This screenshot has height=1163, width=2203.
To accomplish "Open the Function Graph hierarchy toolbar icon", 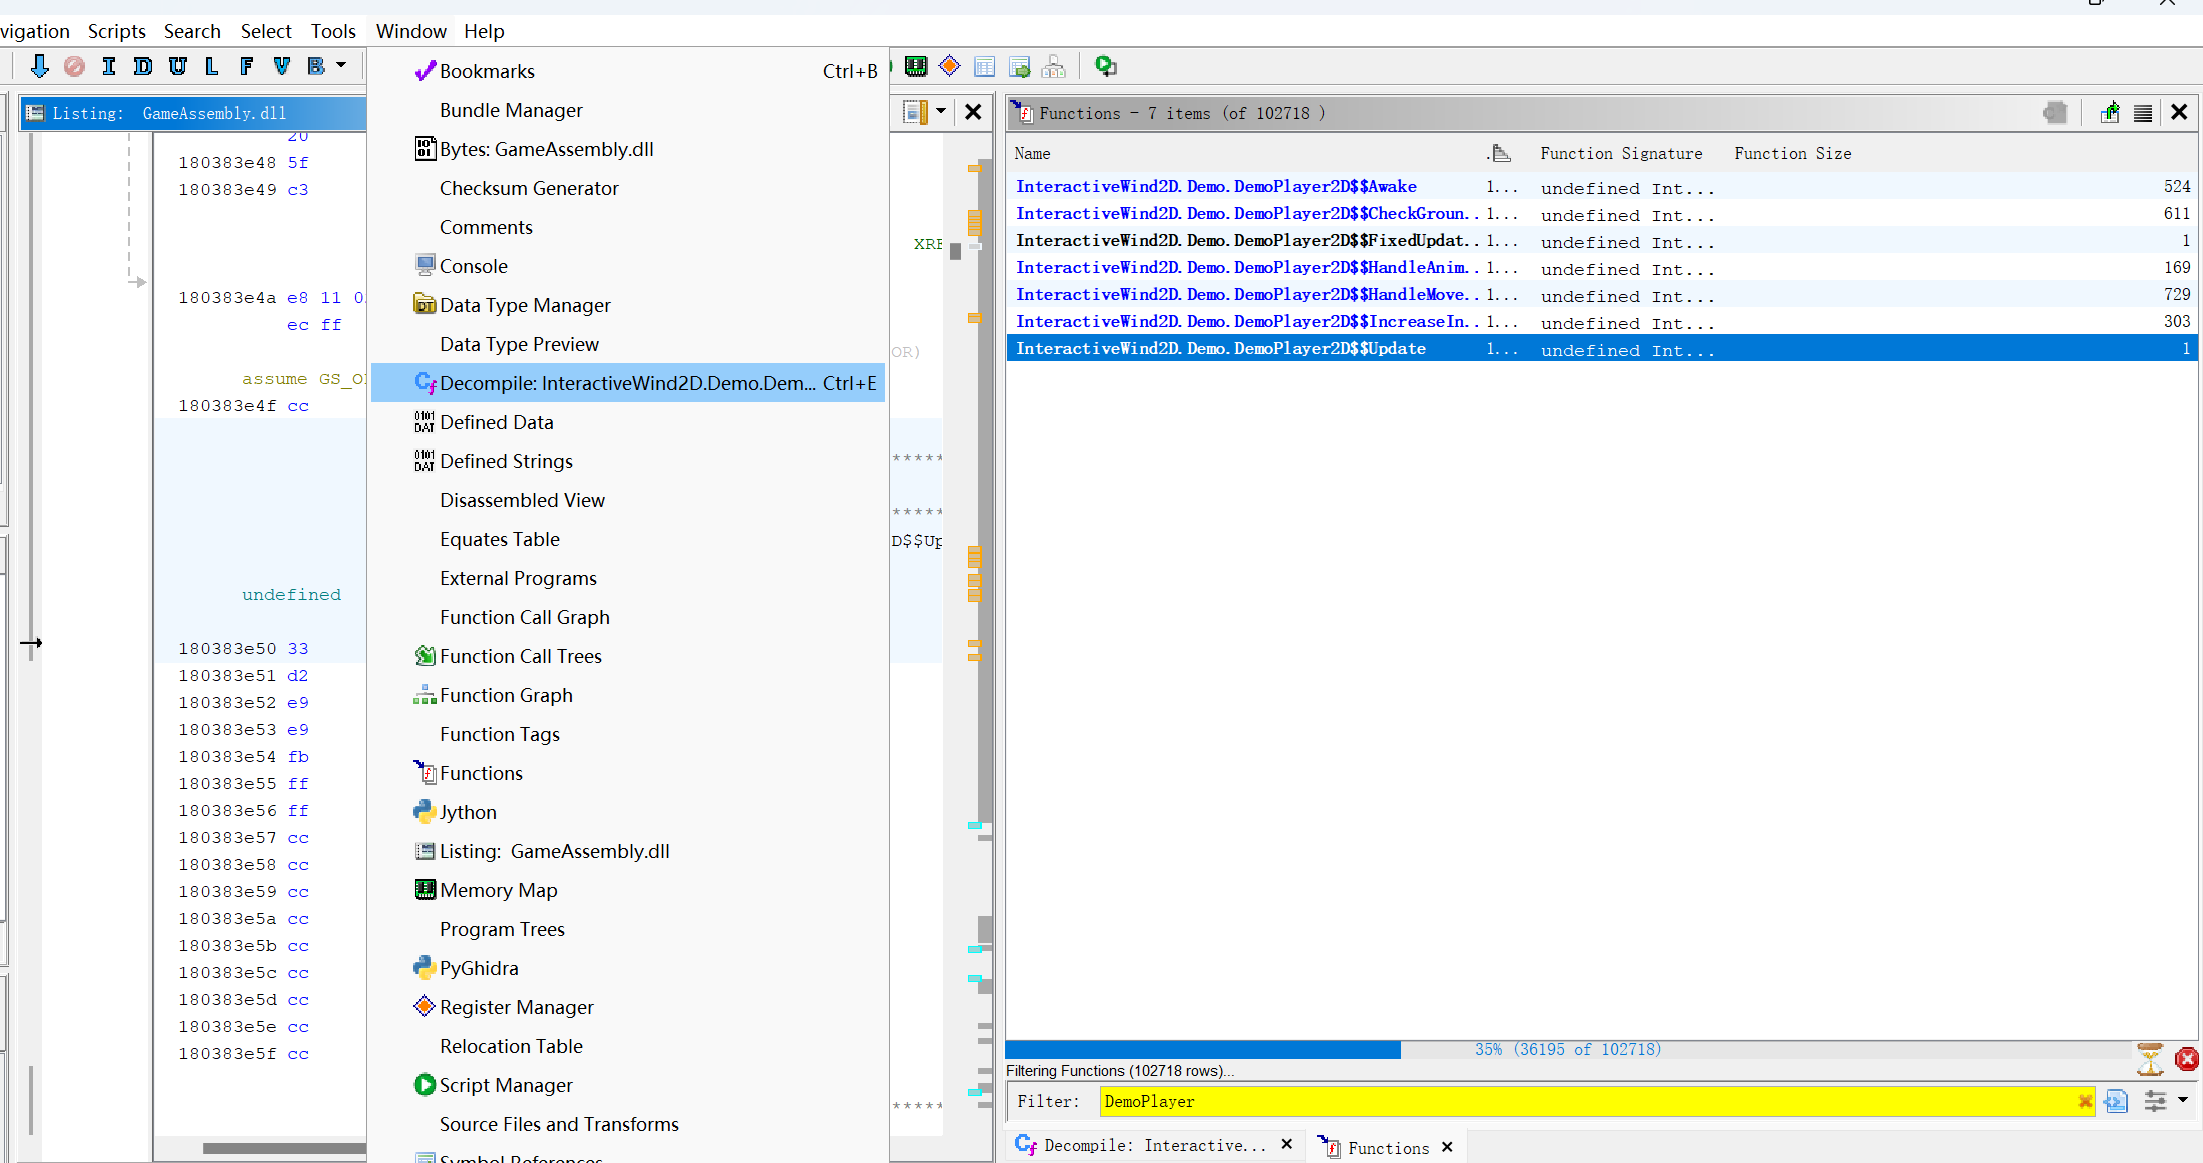I will tap(1053, 67).
